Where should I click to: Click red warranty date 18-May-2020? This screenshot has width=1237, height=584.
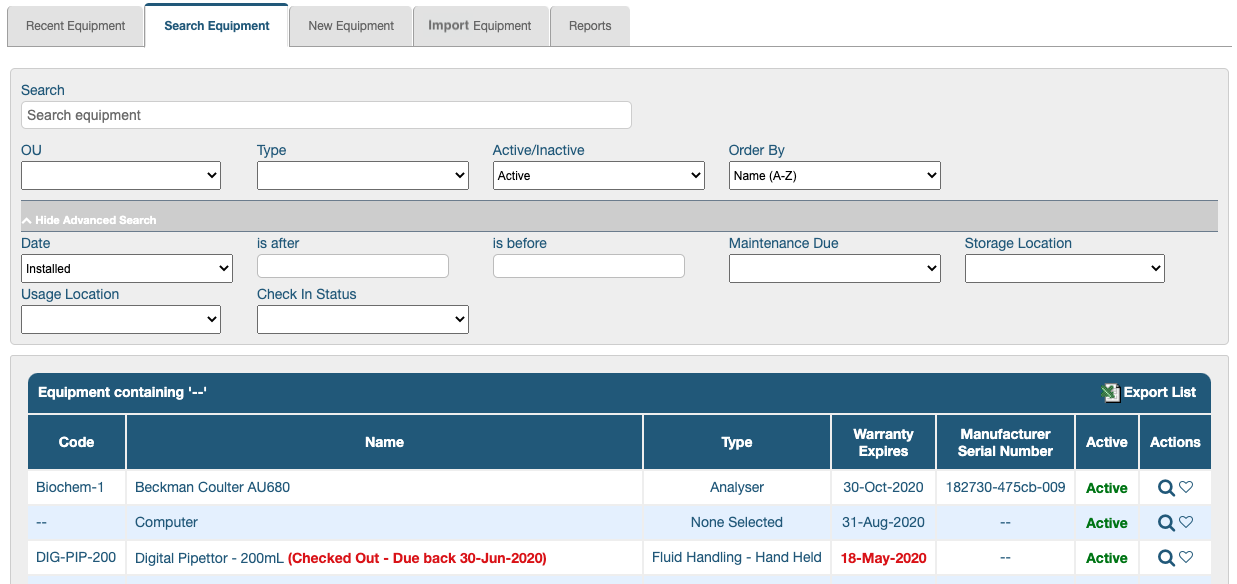coord(884,558)
